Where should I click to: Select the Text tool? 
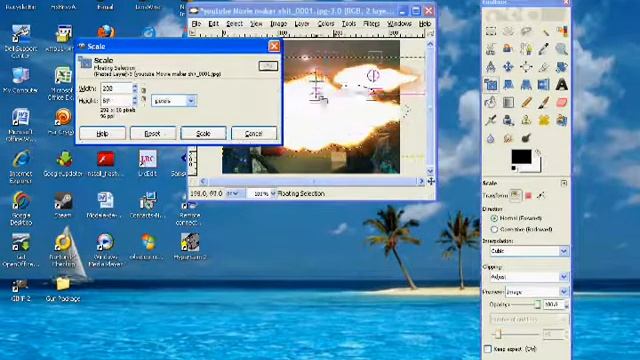562,84
